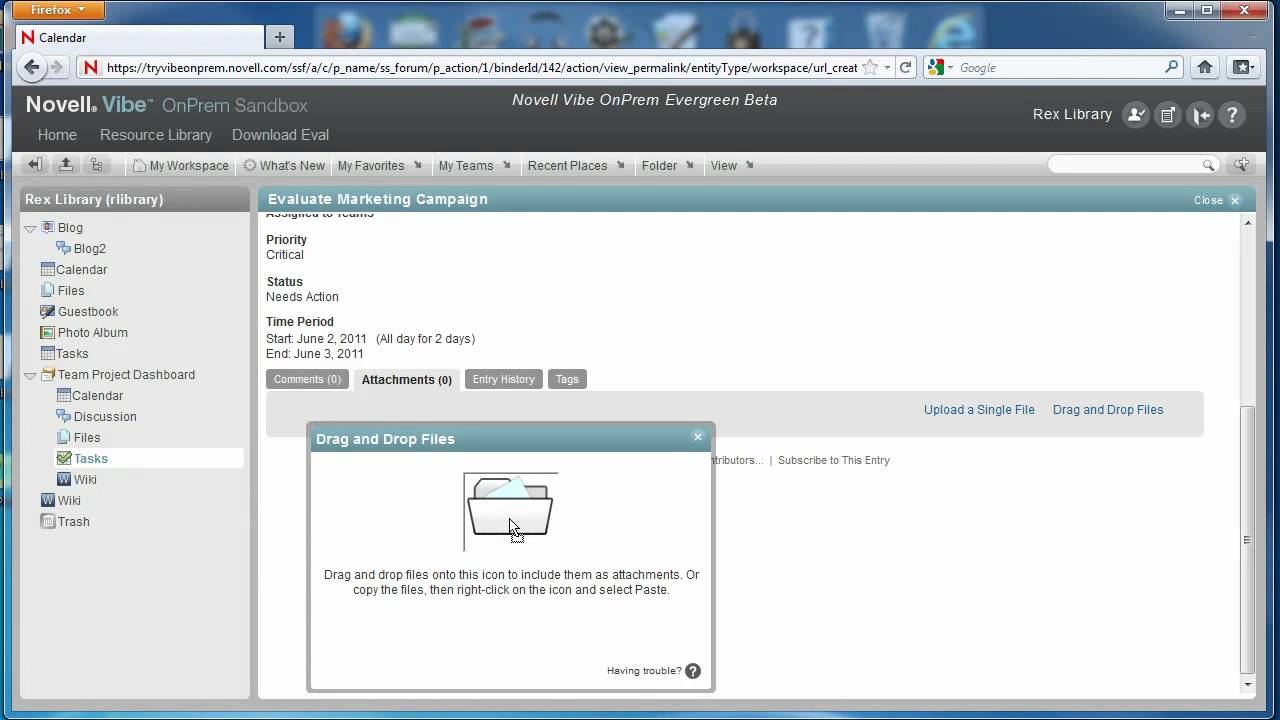Collapse the Team Project Dashboard tree node

(30, 376)
